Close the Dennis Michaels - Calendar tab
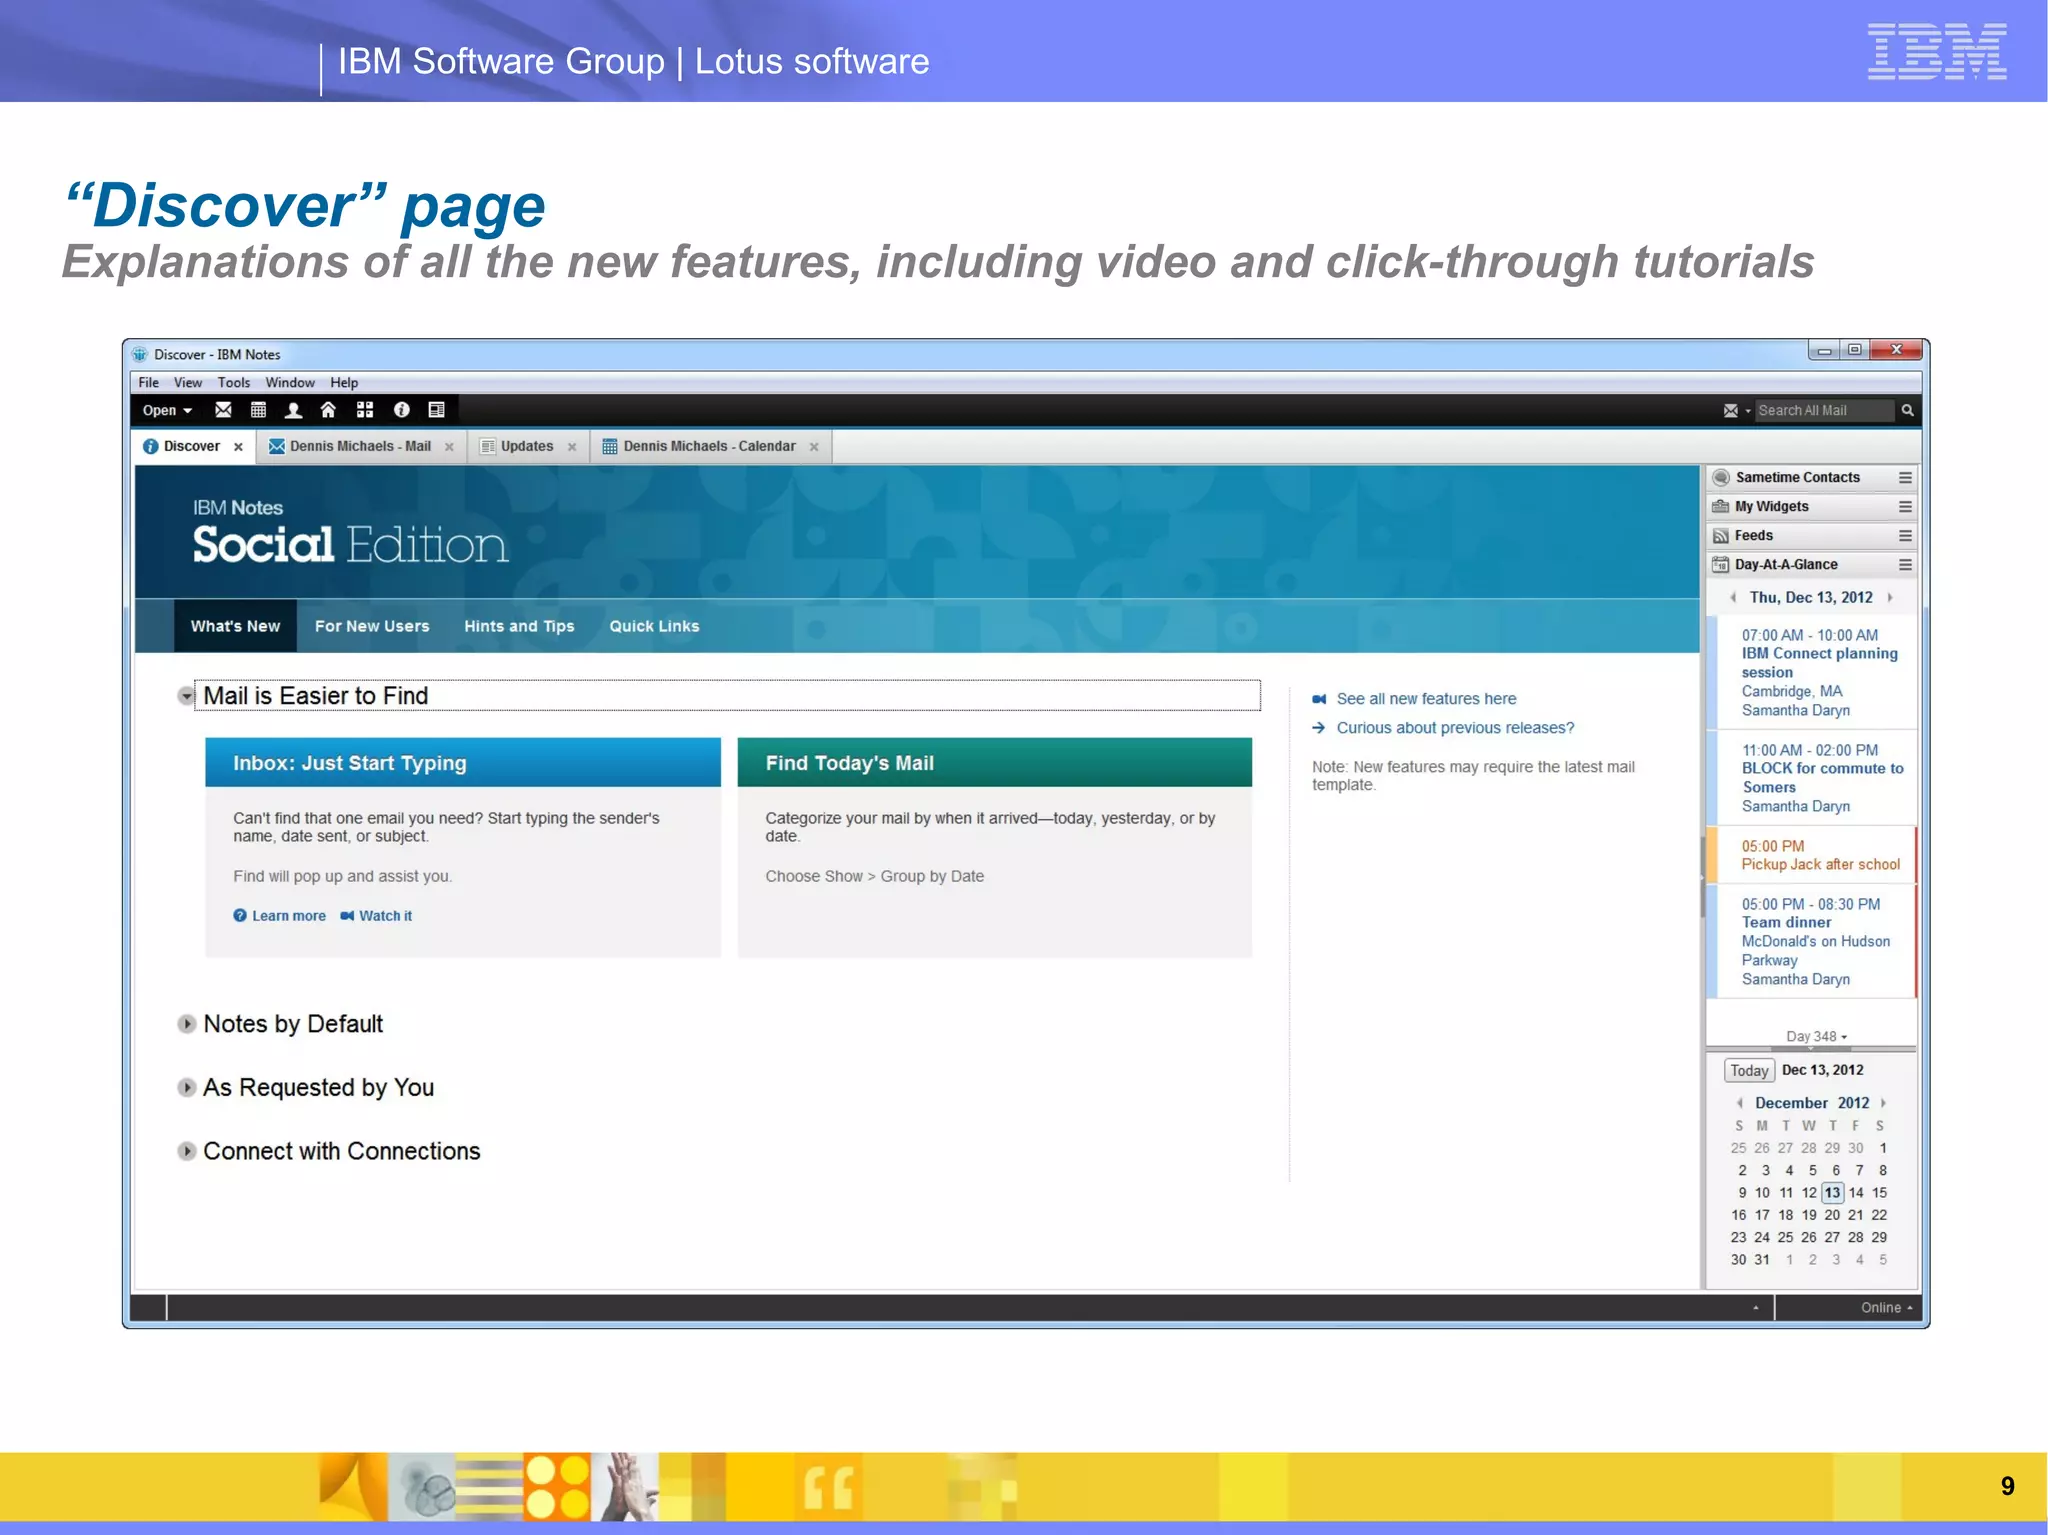 814,447
